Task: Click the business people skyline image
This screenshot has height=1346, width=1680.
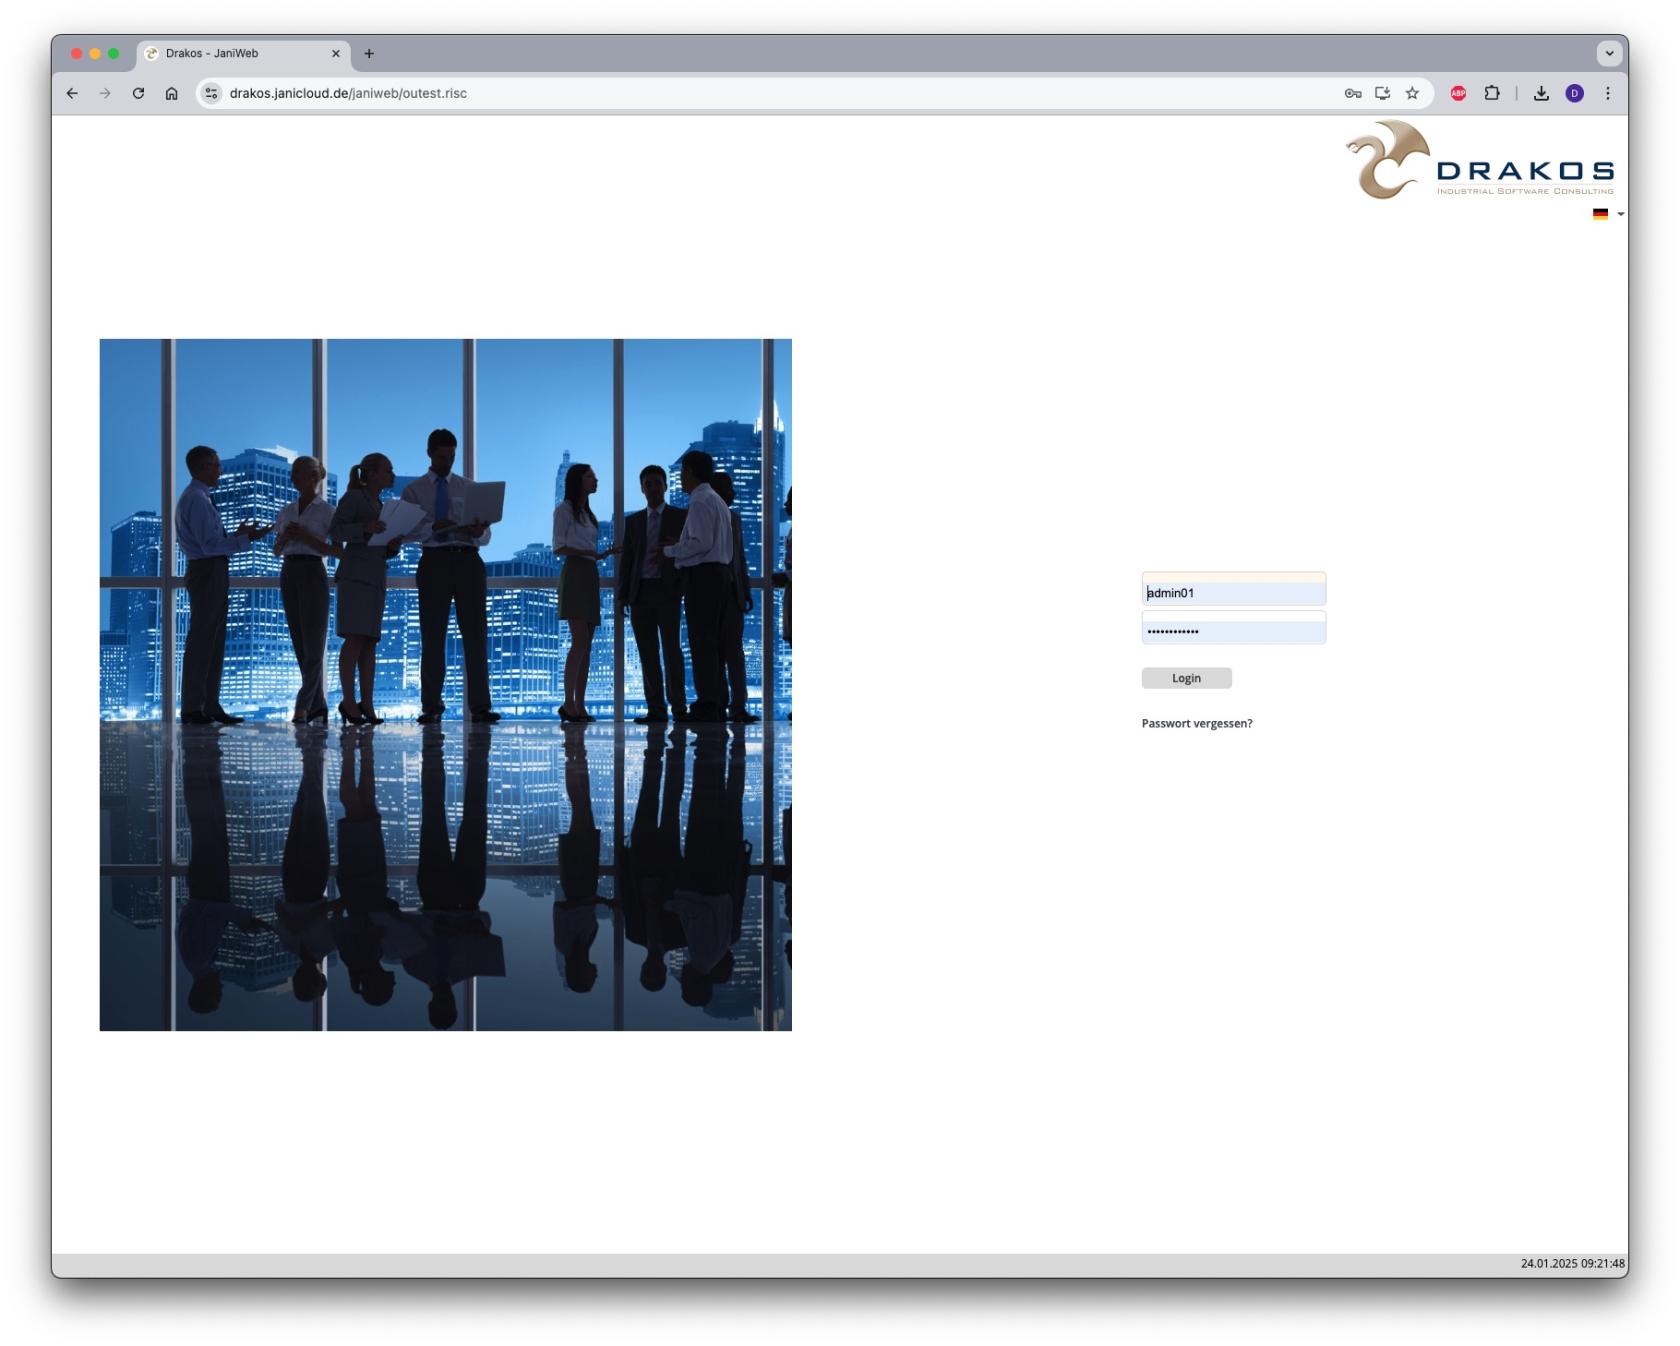Action: point(445,685)
